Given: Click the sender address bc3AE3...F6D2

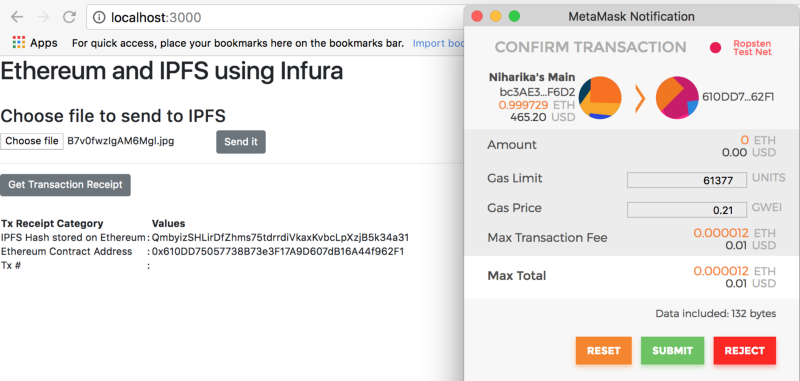Looking at the screenshot, I should (537, 92).
